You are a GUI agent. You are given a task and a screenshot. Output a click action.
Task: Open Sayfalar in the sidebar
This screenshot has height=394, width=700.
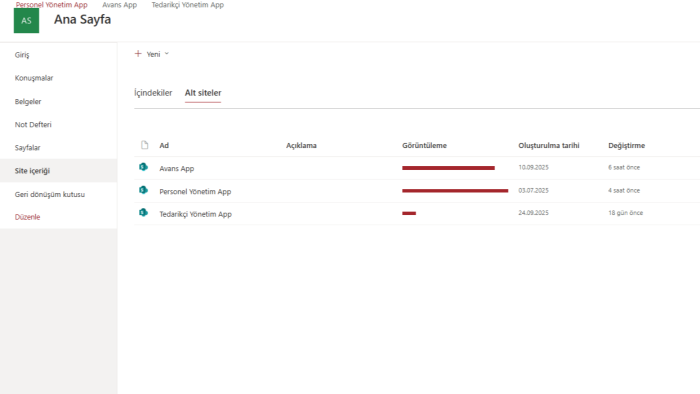[27, 148]
